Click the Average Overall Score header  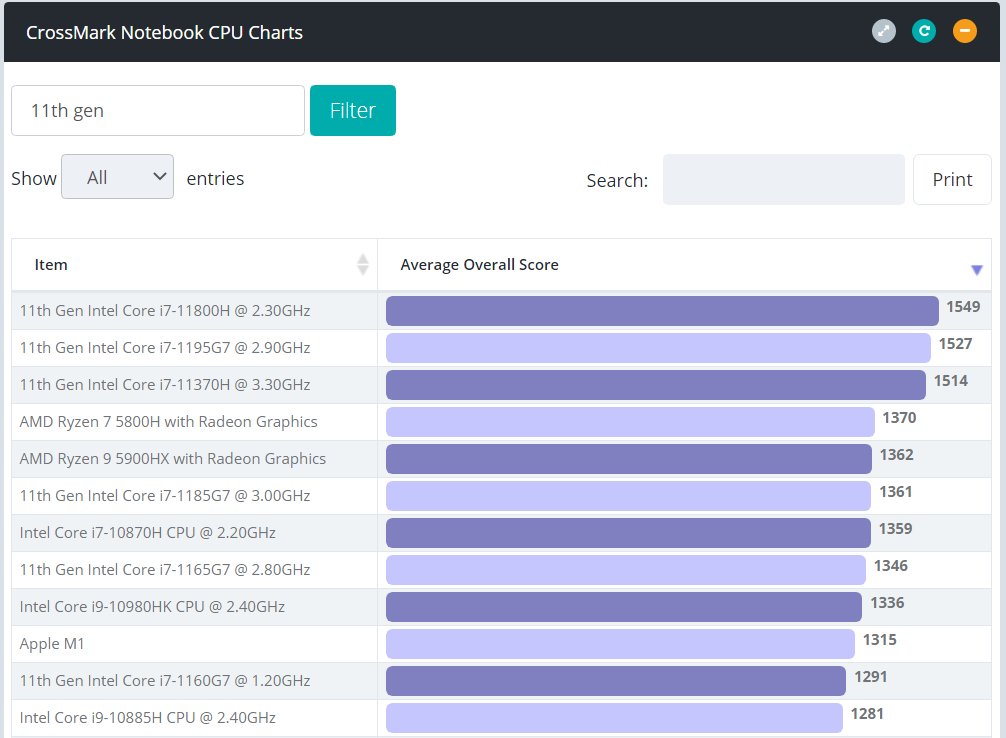685,264
